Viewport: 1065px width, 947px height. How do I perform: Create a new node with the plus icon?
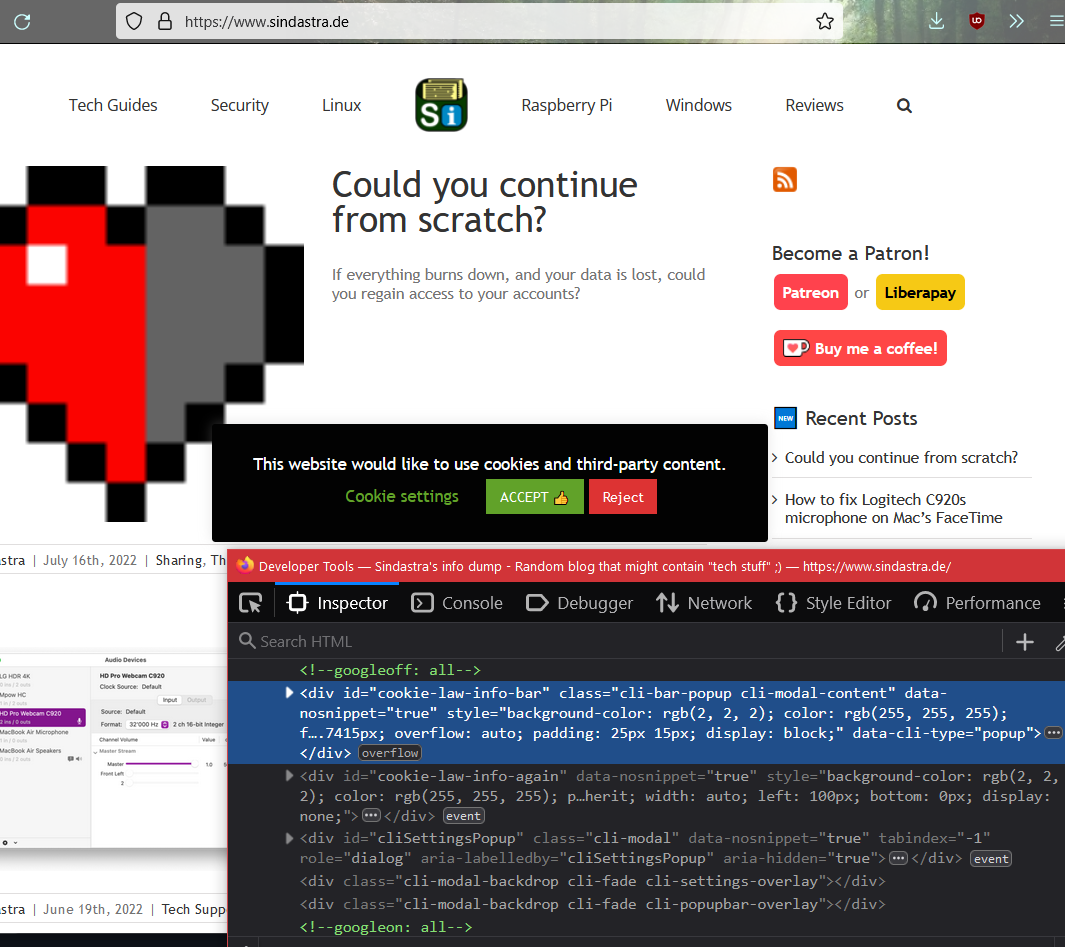[x=1024, y=641]
